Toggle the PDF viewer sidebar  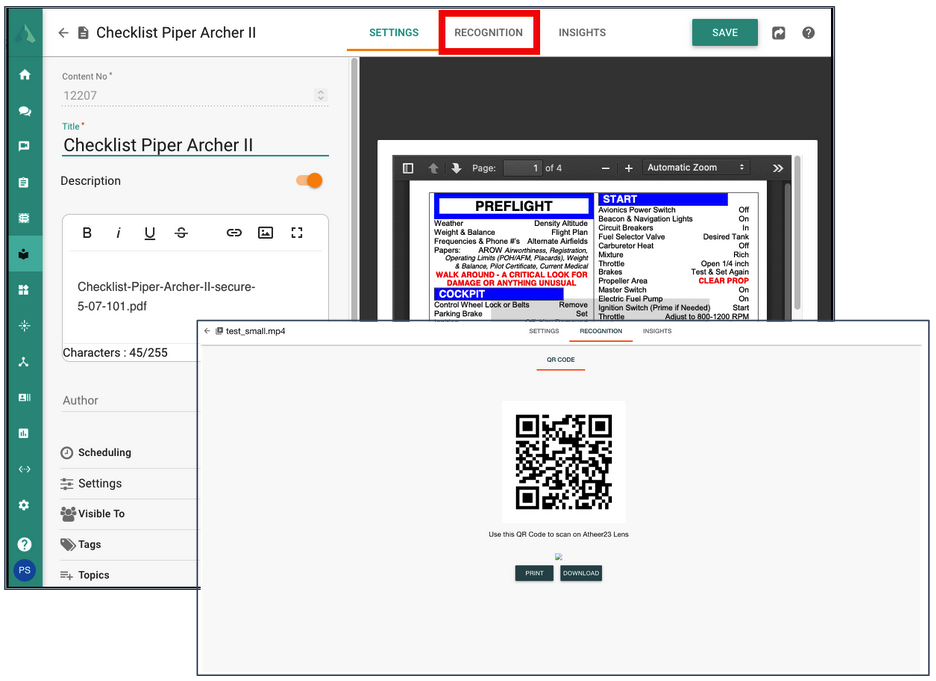click(408, 168)
